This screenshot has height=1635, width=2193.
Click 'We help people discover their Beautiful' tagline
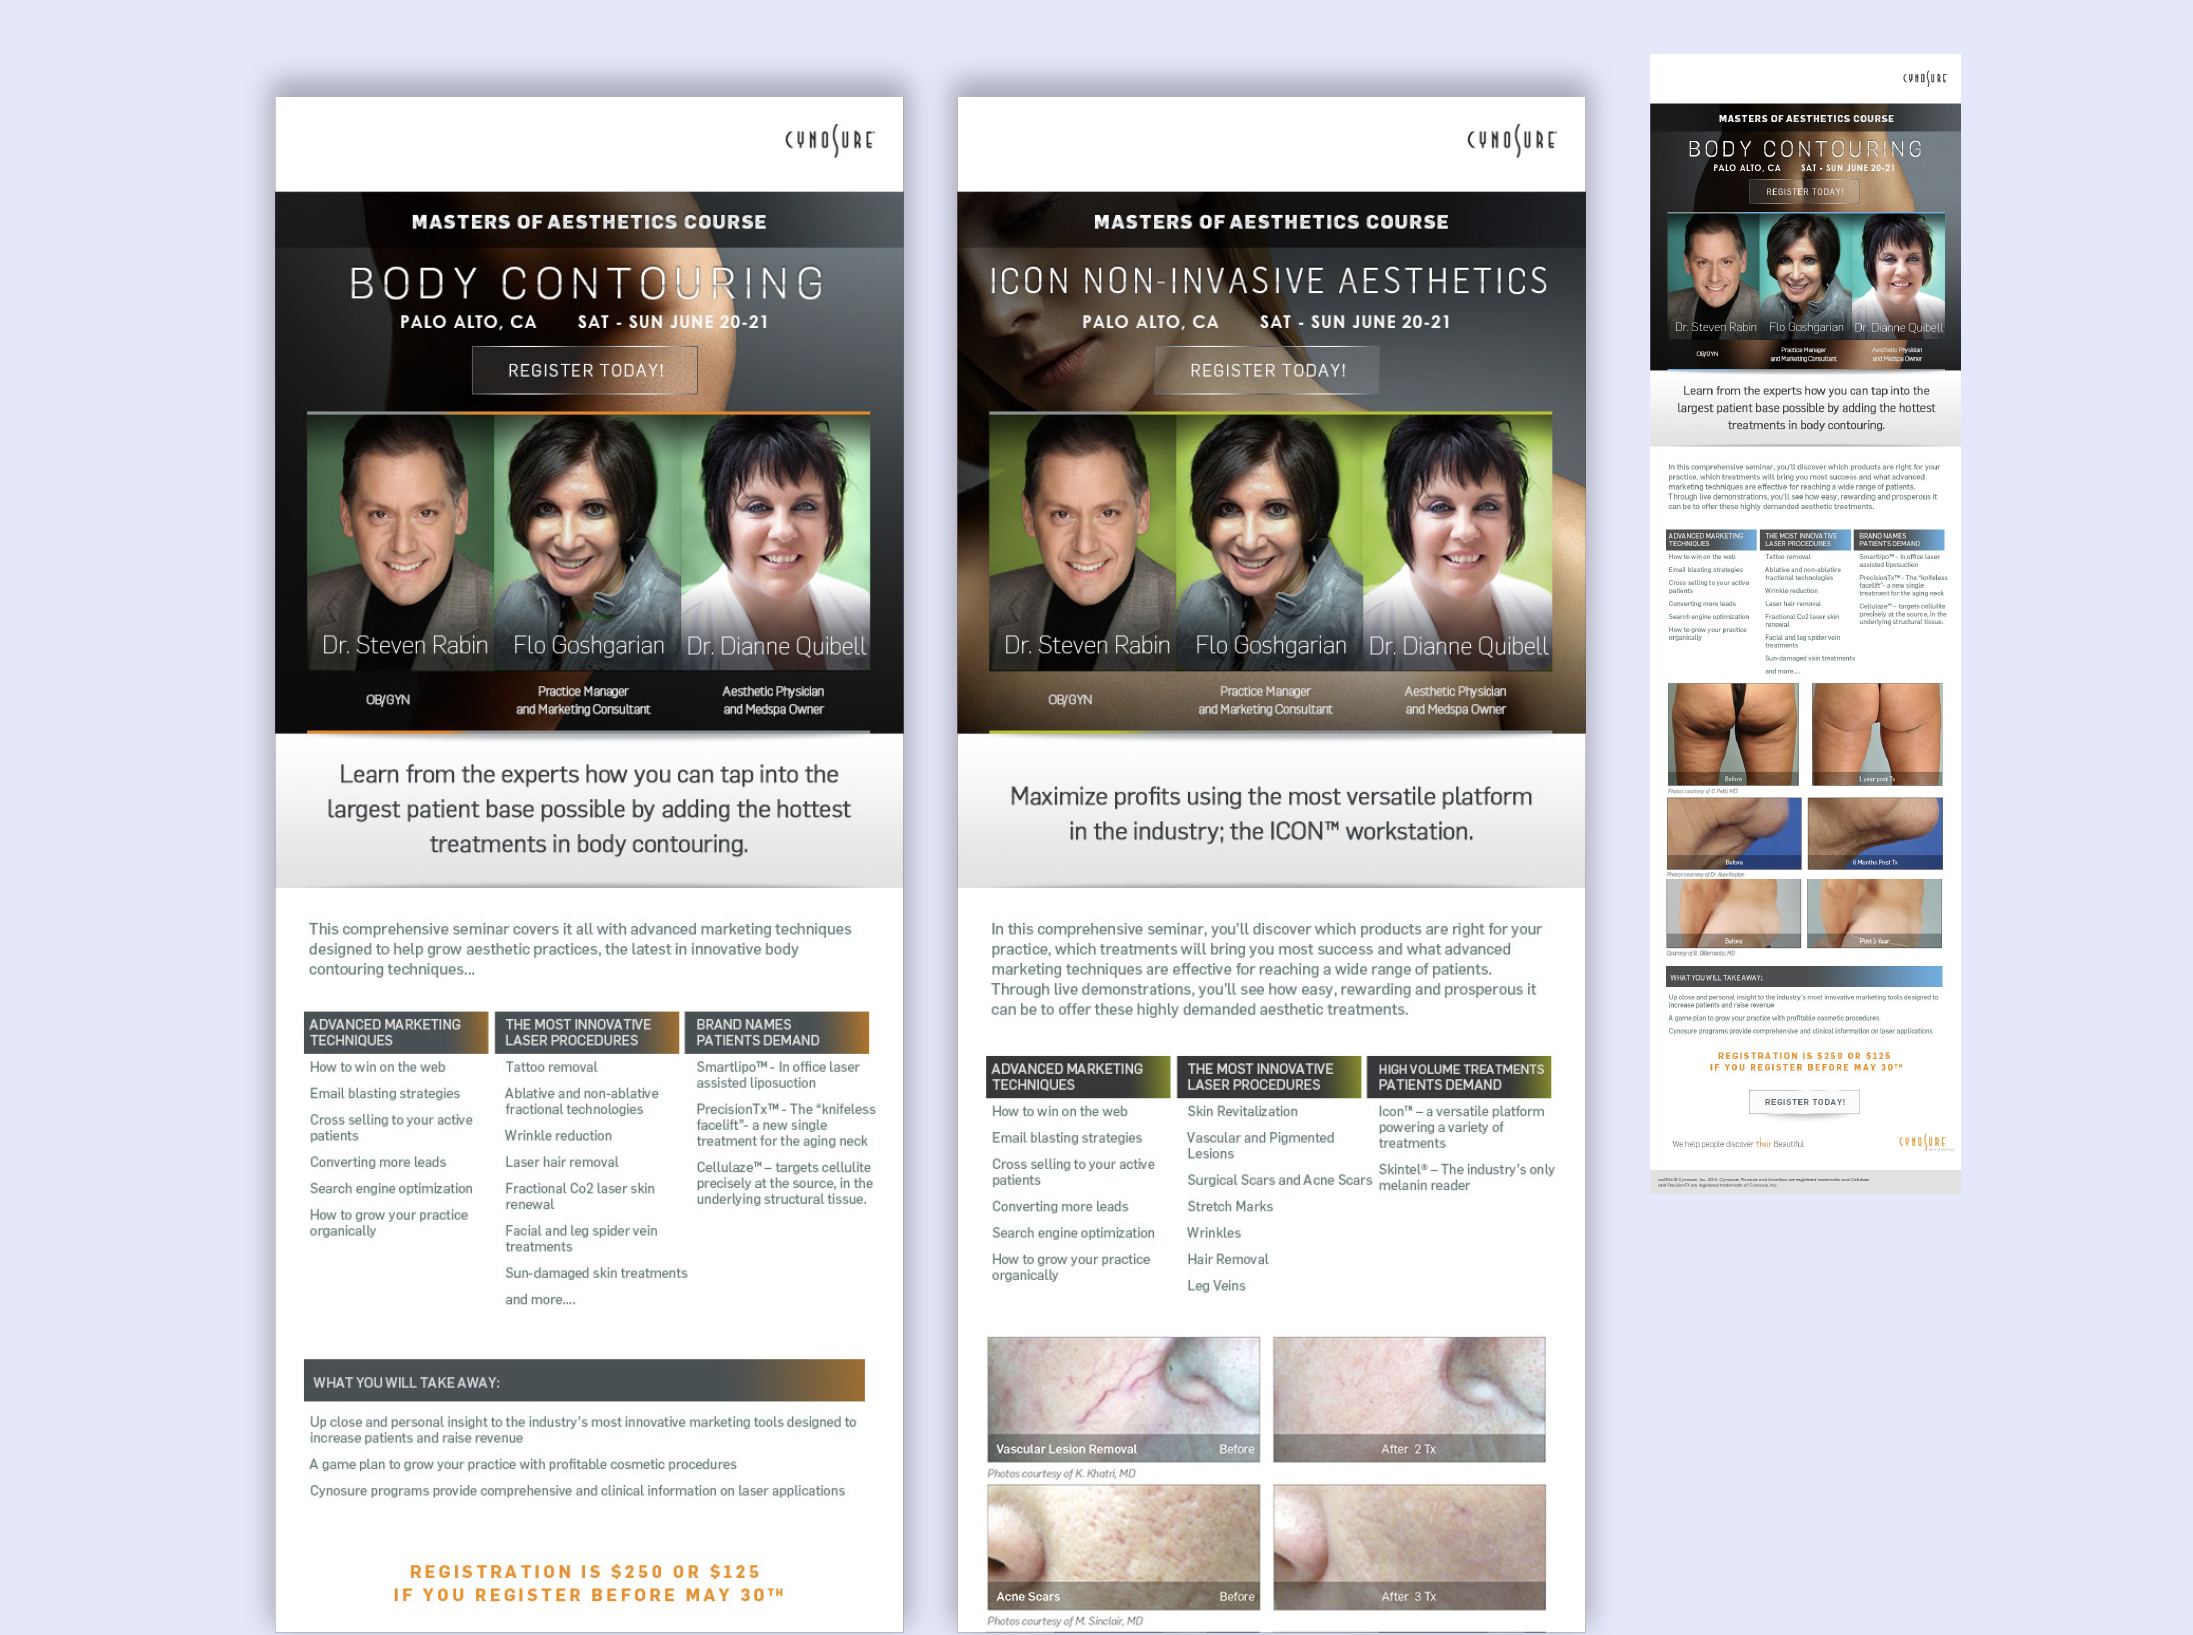coord(1738,1144)
